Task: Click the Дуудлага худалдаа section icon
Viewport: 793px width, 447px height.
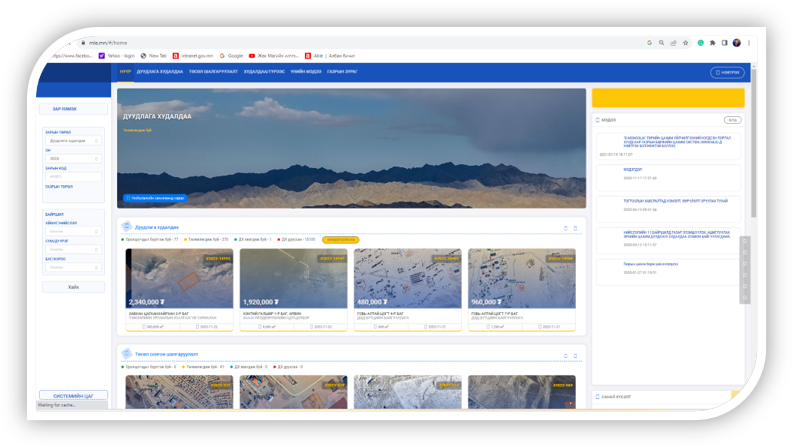Action: pyautogui.click(x=127, y=227)
